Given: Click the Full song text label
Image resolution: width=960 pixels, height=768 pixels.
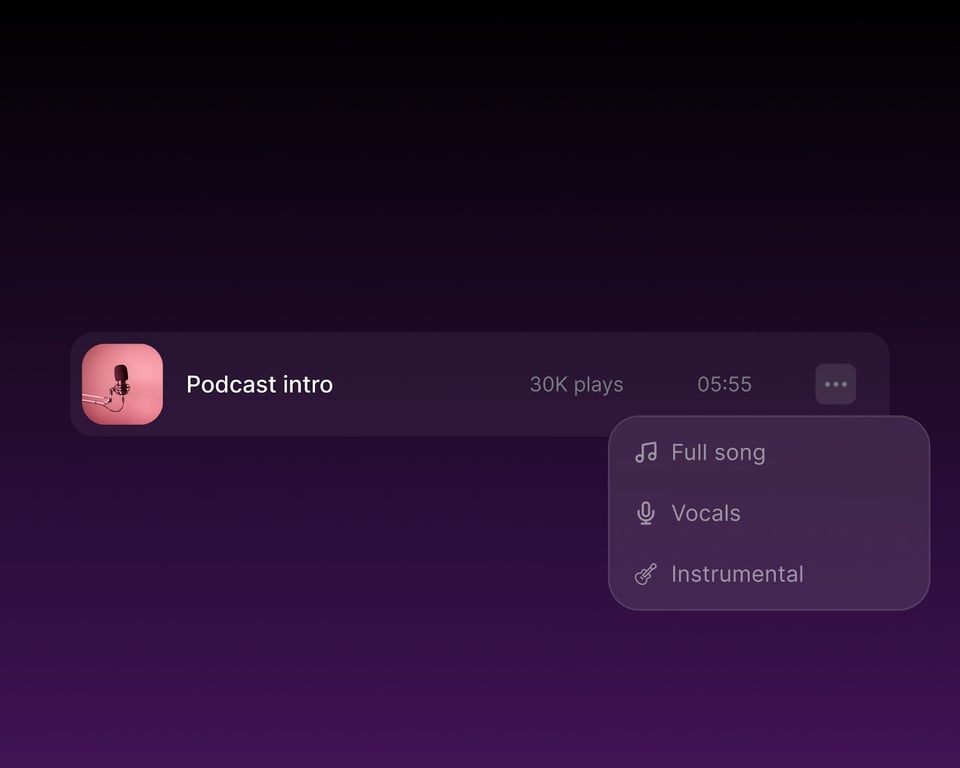Looking at the screenshot, I should [718, 453].
